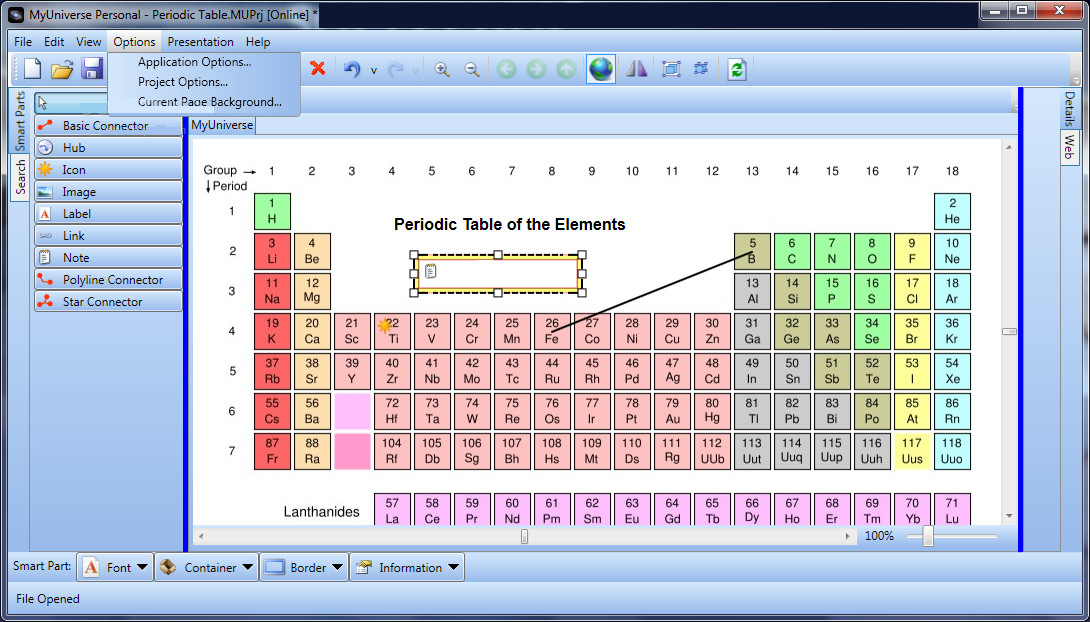Click the overlapping frames icon in the toolbar
This screenshot has width=1090, height=622.
[671, 69]
